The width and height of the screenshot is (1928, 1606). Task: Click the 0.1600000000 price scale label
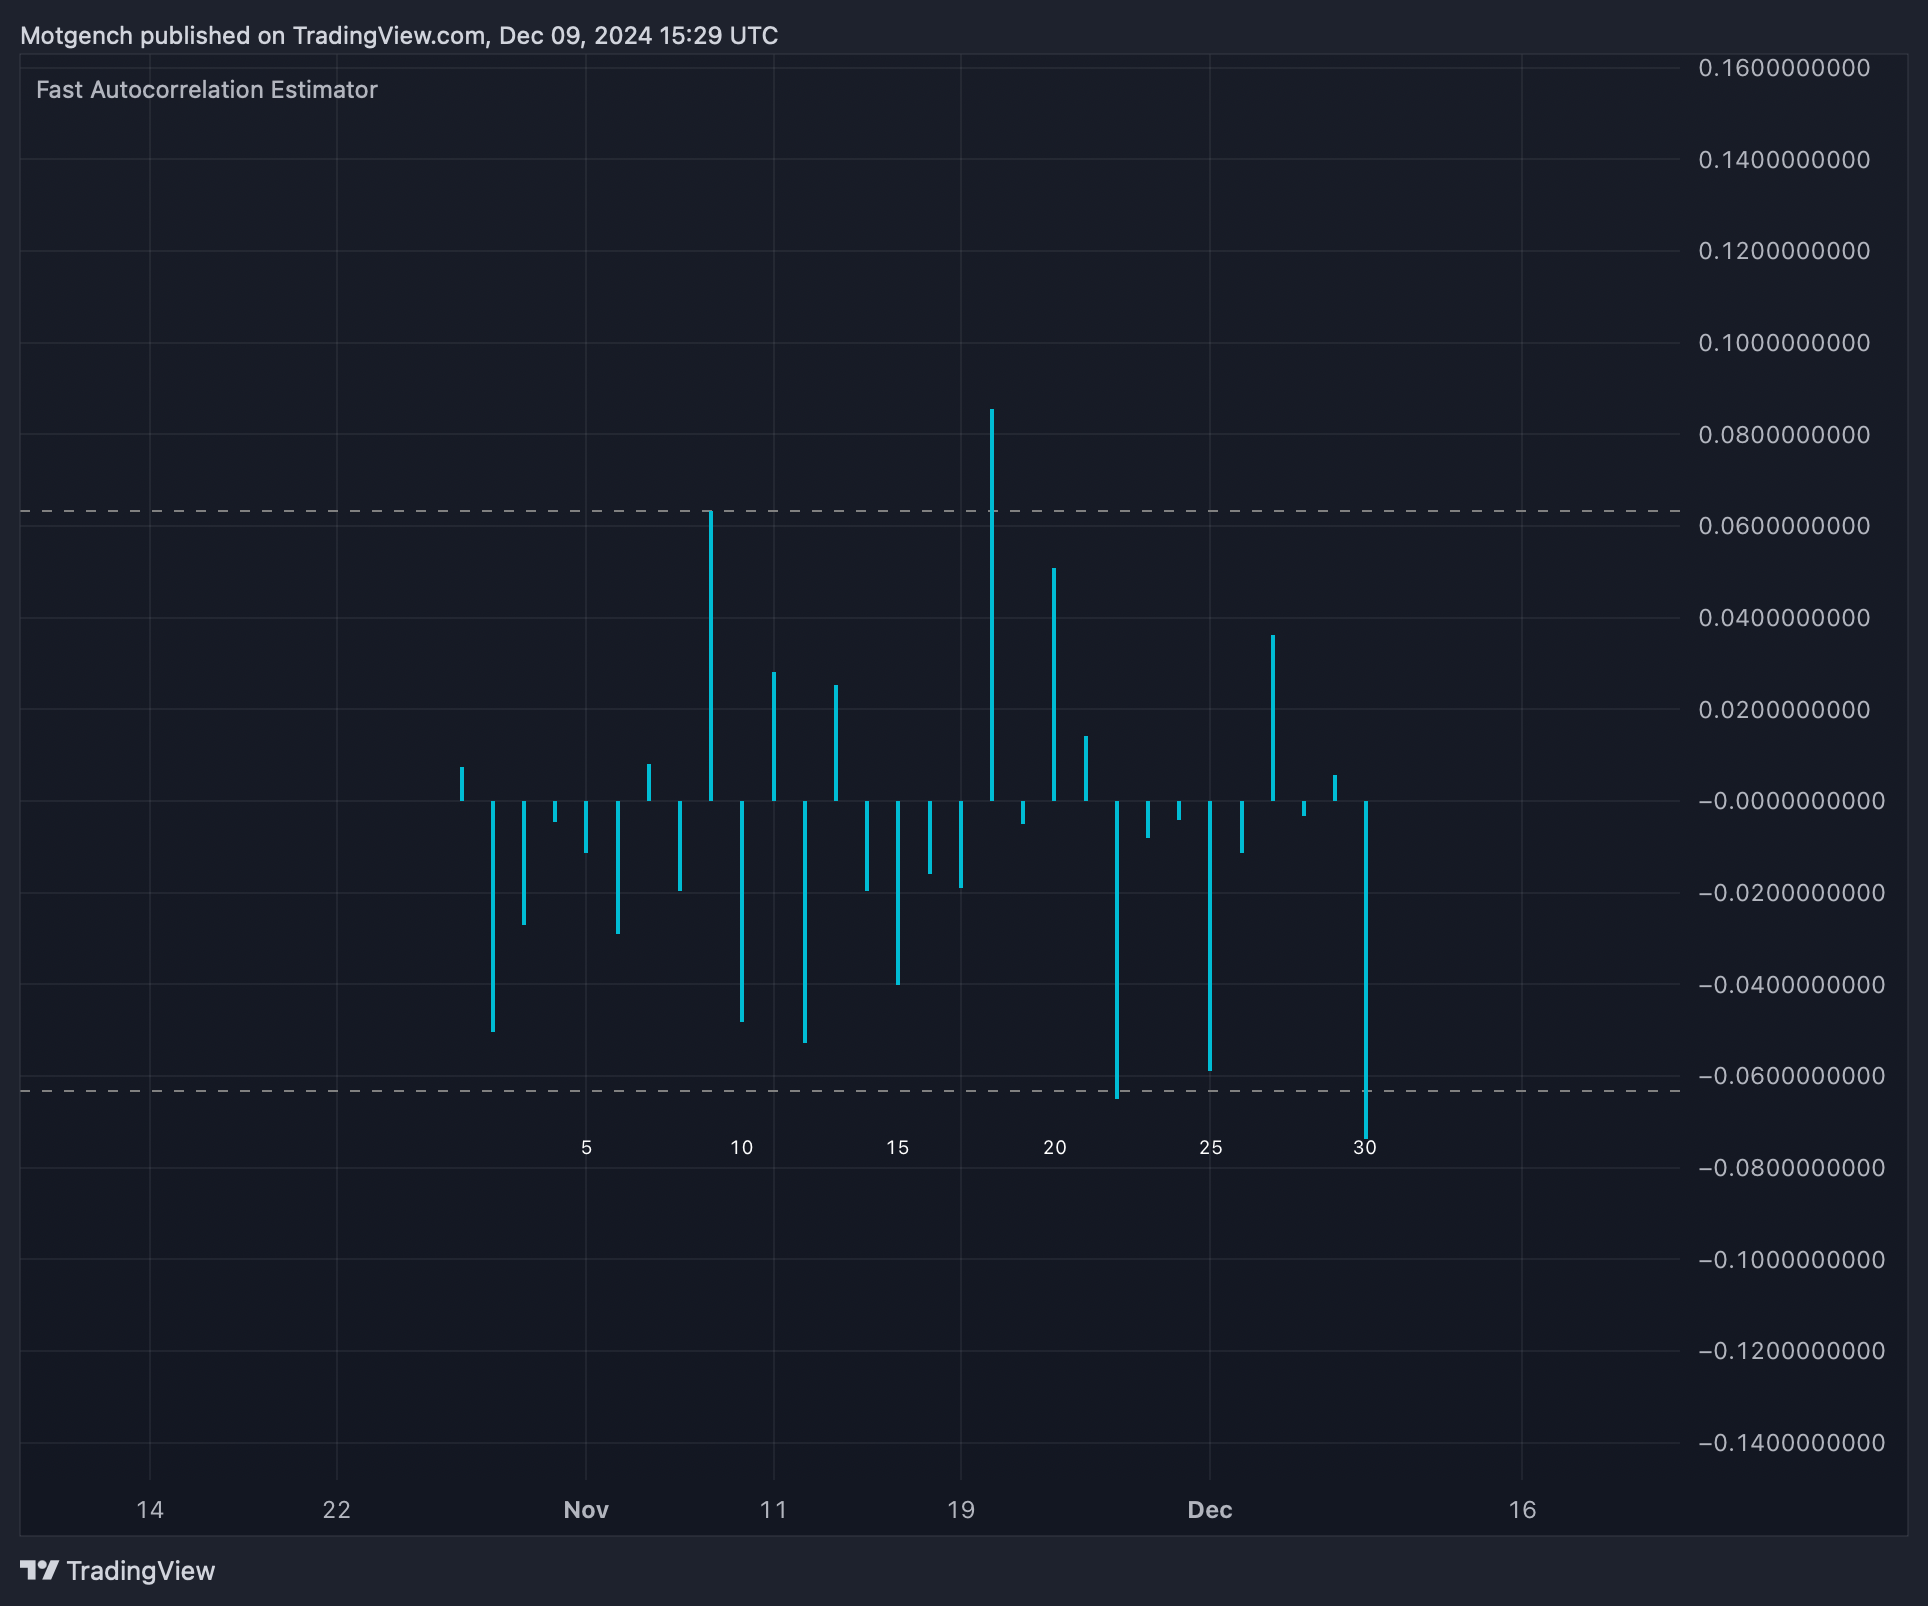click(1784, 68)
